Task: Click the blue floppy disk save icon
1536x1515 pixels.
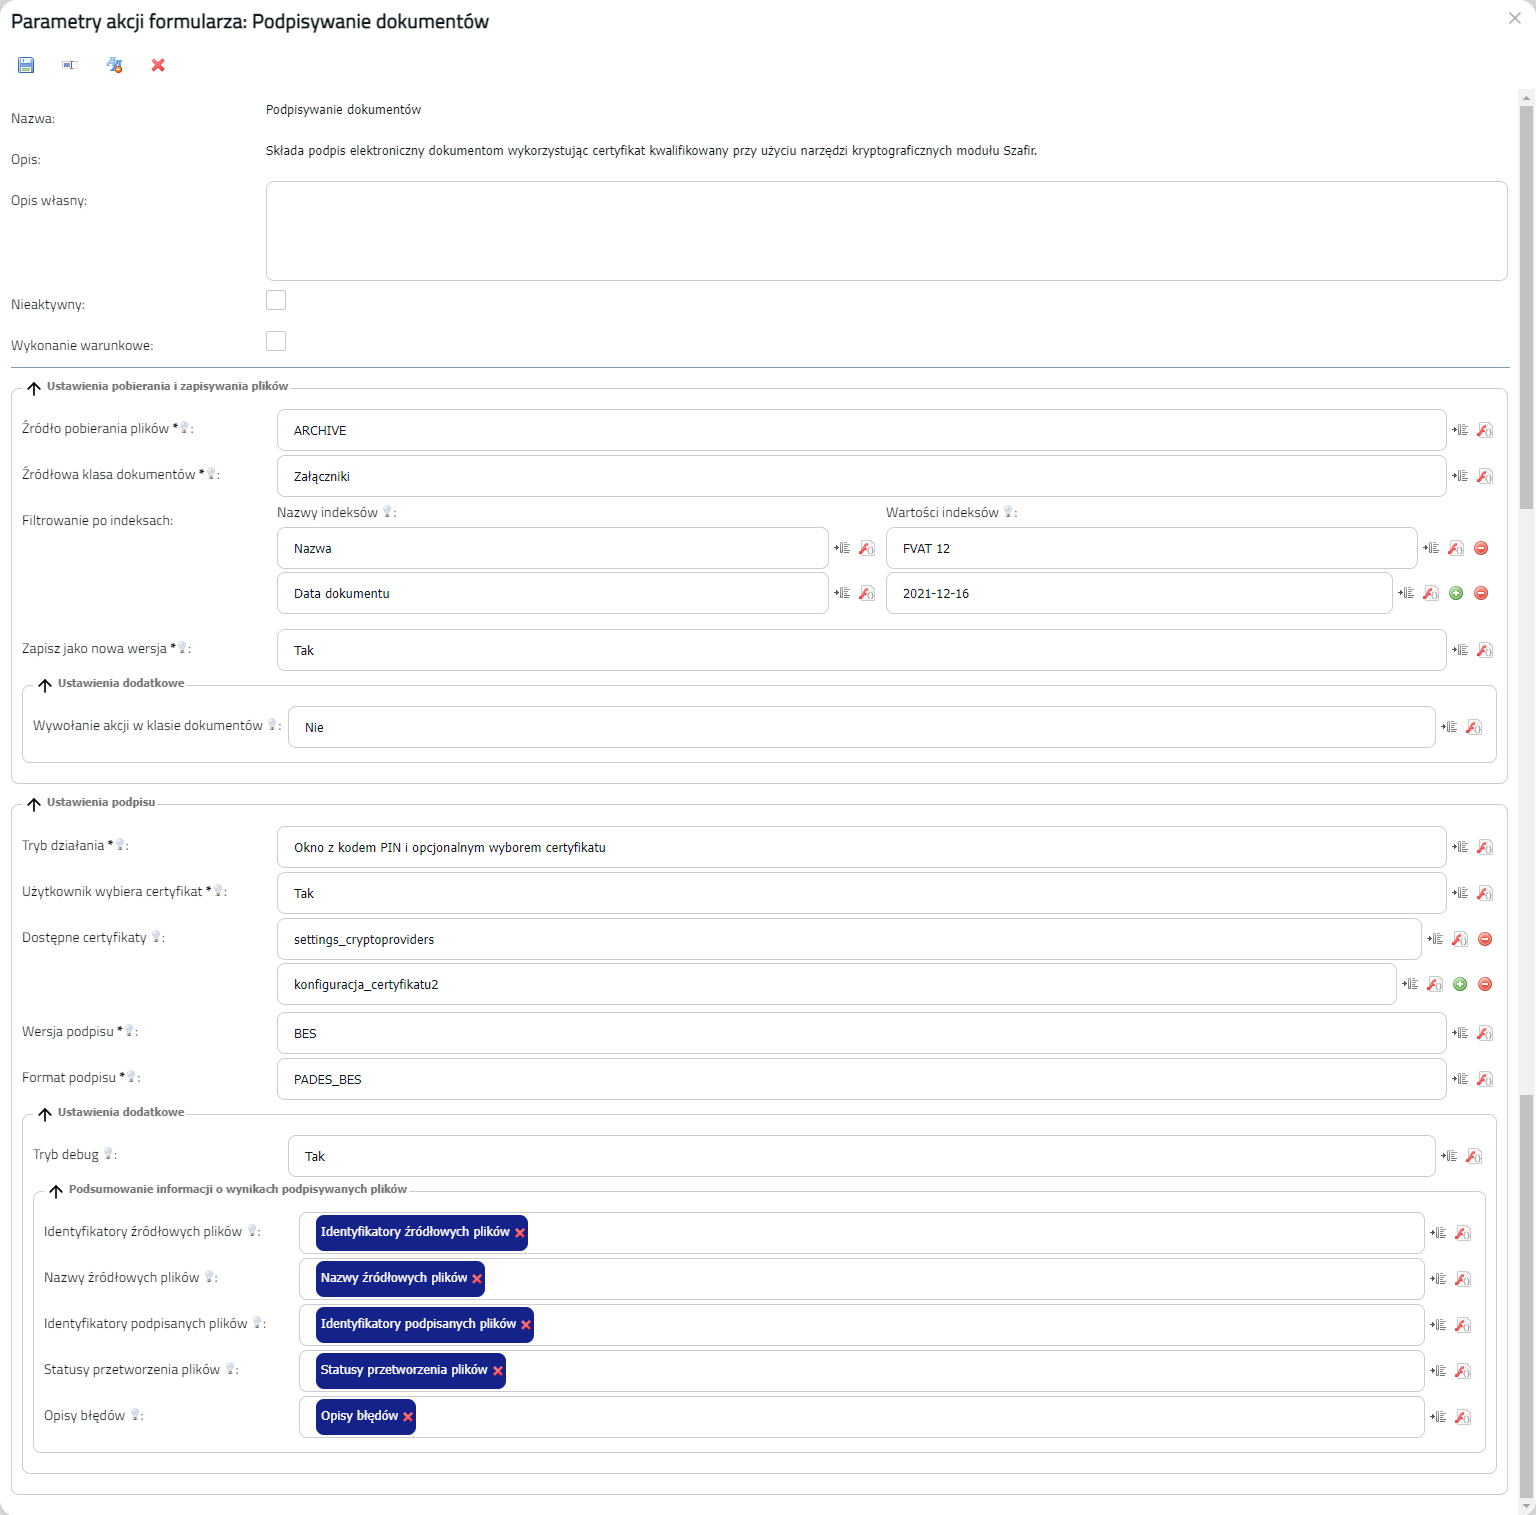Action: pyautogui.click(x=26, y=65)
